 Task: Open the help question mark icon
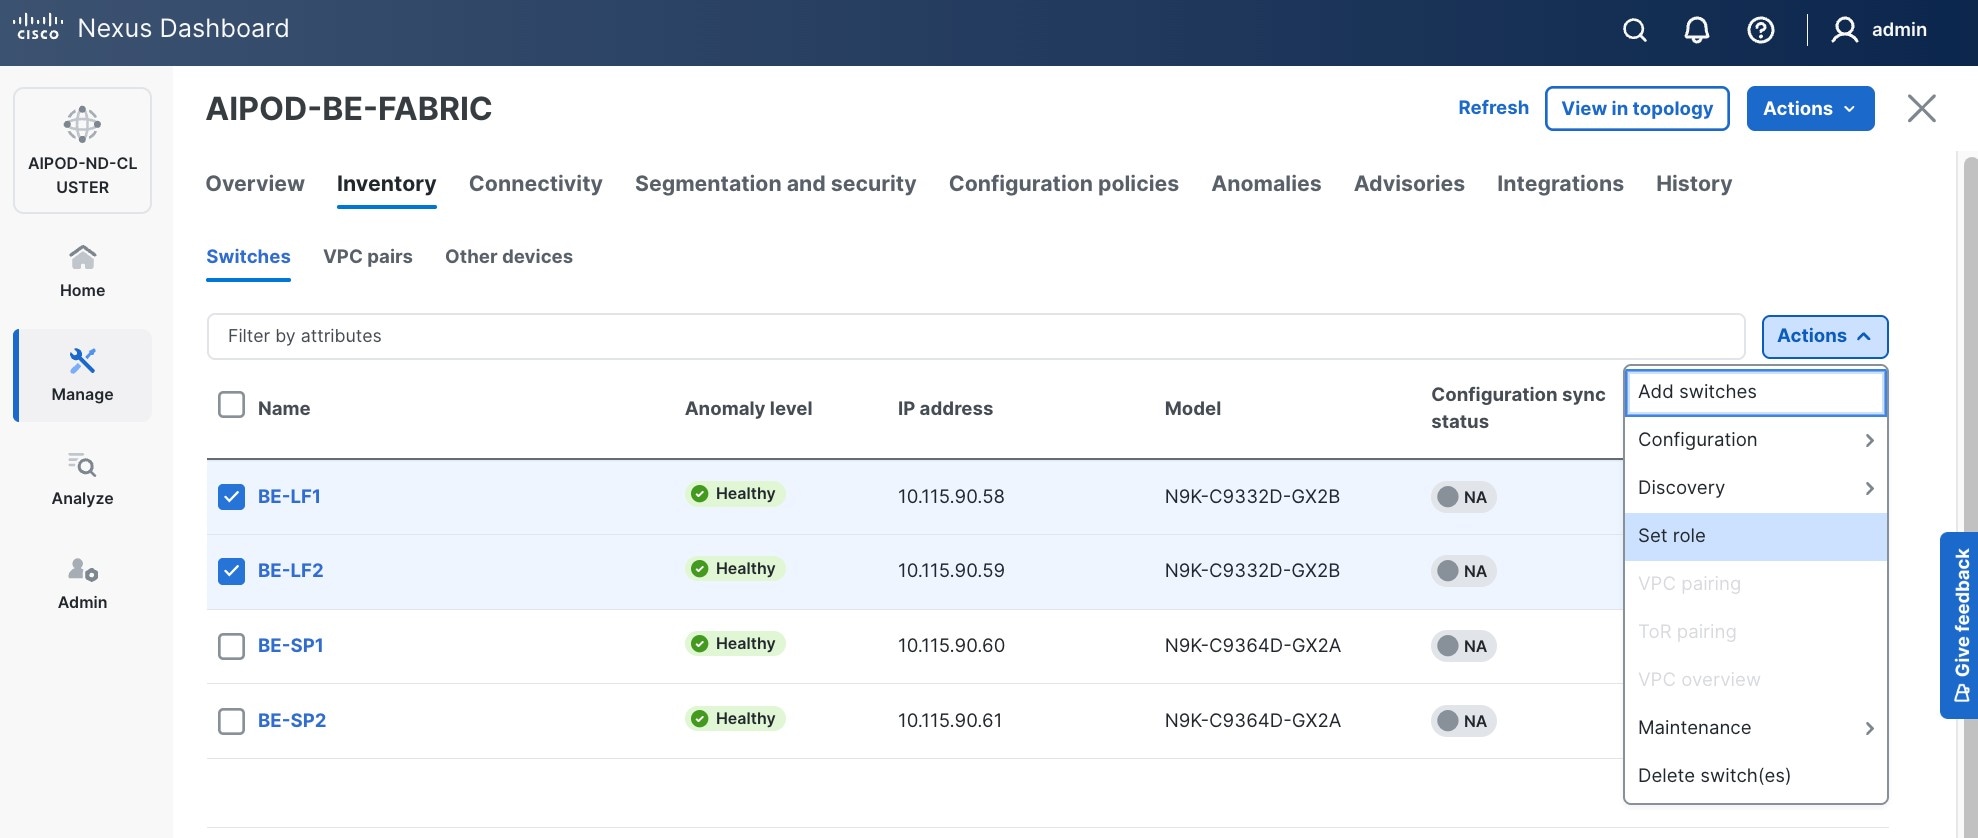(1761, 30)
